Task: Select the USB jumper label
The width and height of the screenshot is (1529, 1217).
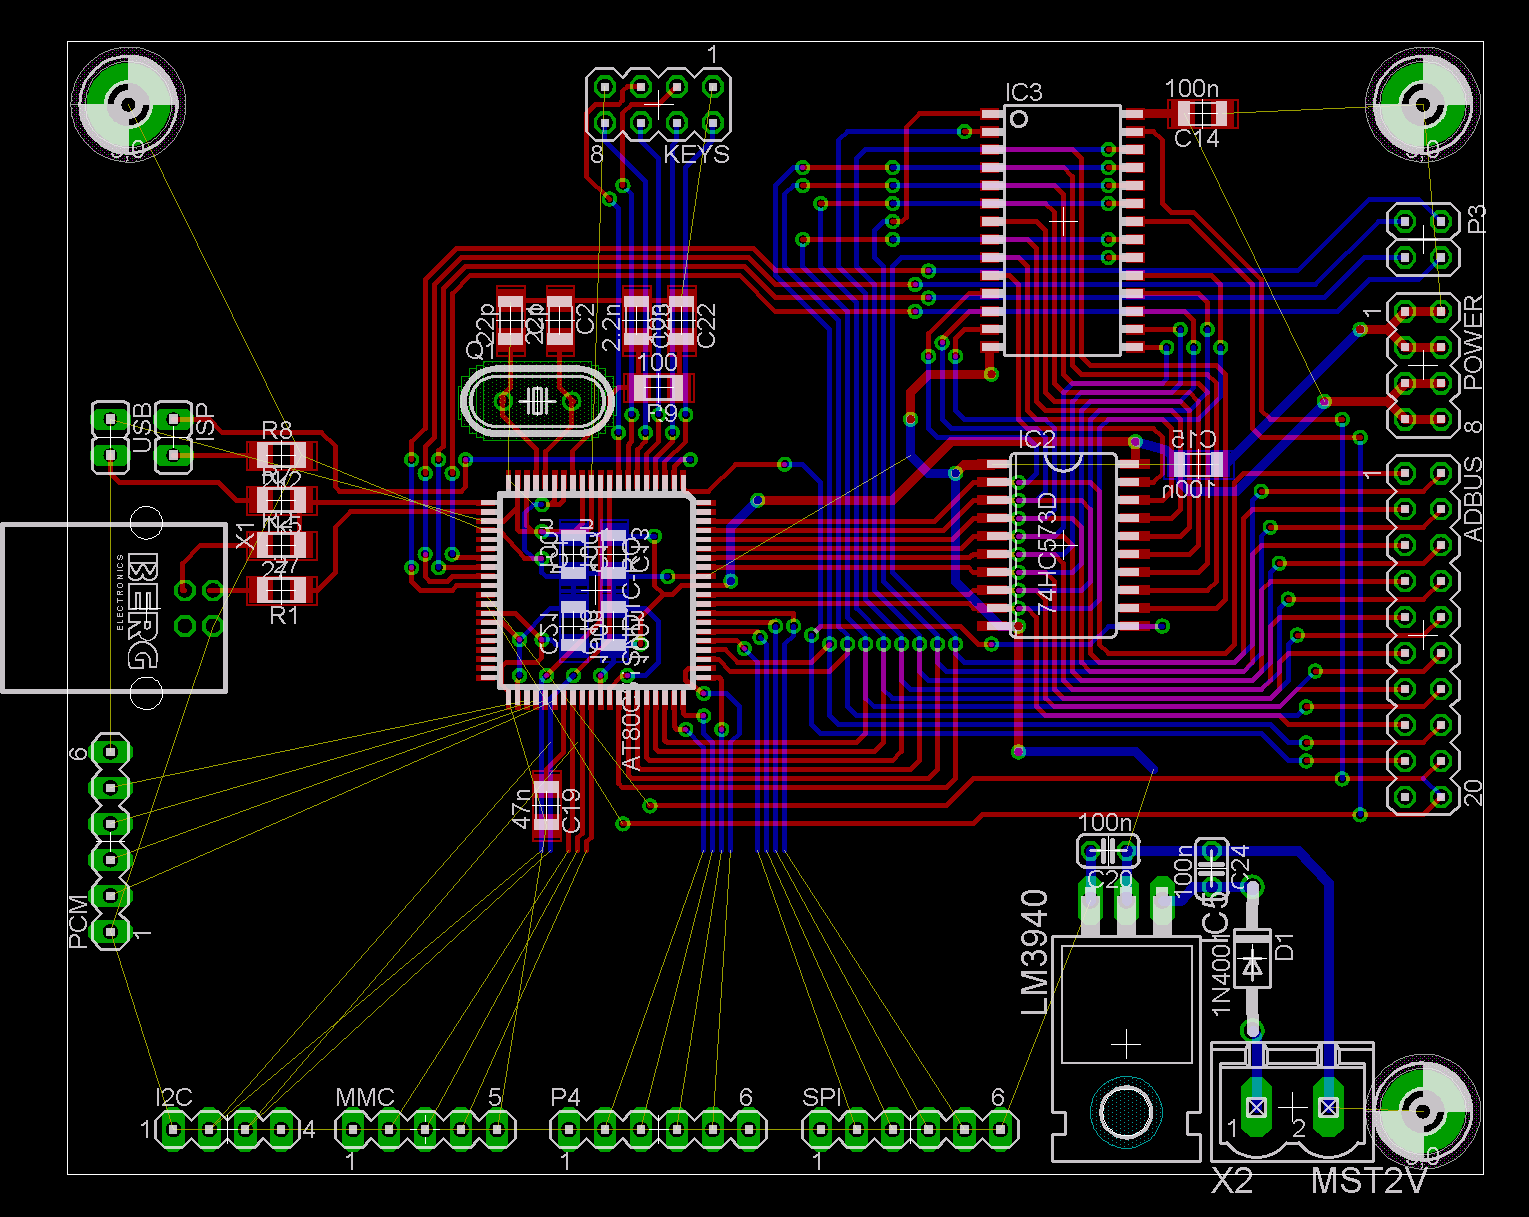Action: point(142,428)
